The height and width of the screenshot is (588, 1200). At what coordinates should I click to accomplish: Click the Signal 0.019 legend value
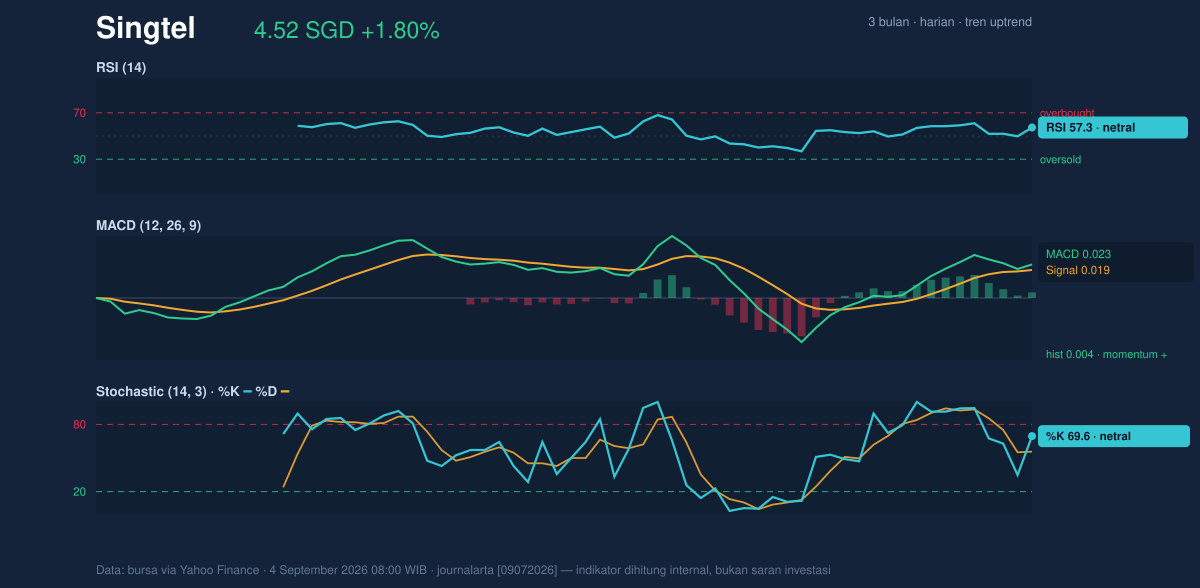point(1078,270)
